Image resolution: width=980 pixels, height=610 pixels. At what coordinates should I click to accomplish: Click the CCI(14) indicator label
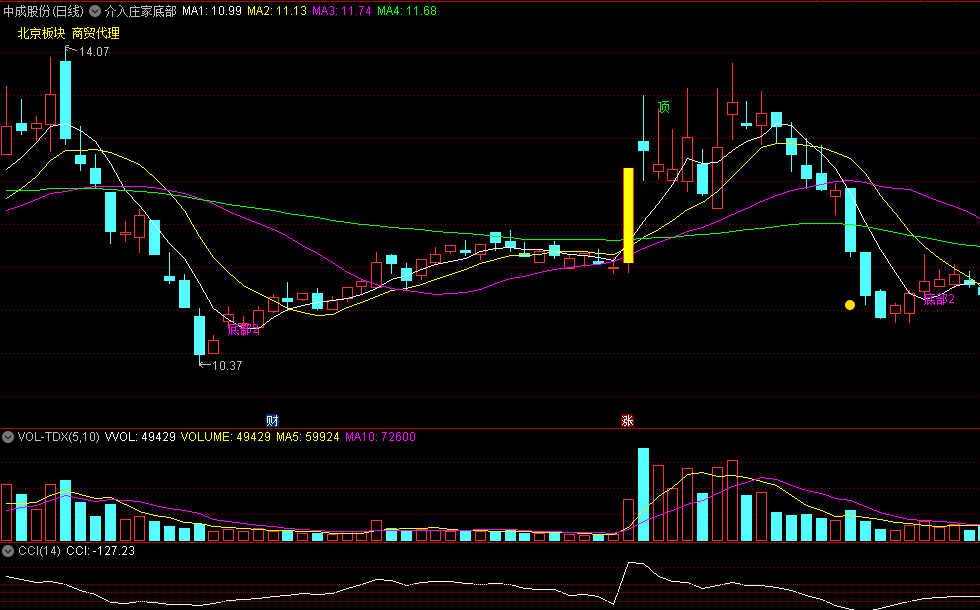(39, 551)
